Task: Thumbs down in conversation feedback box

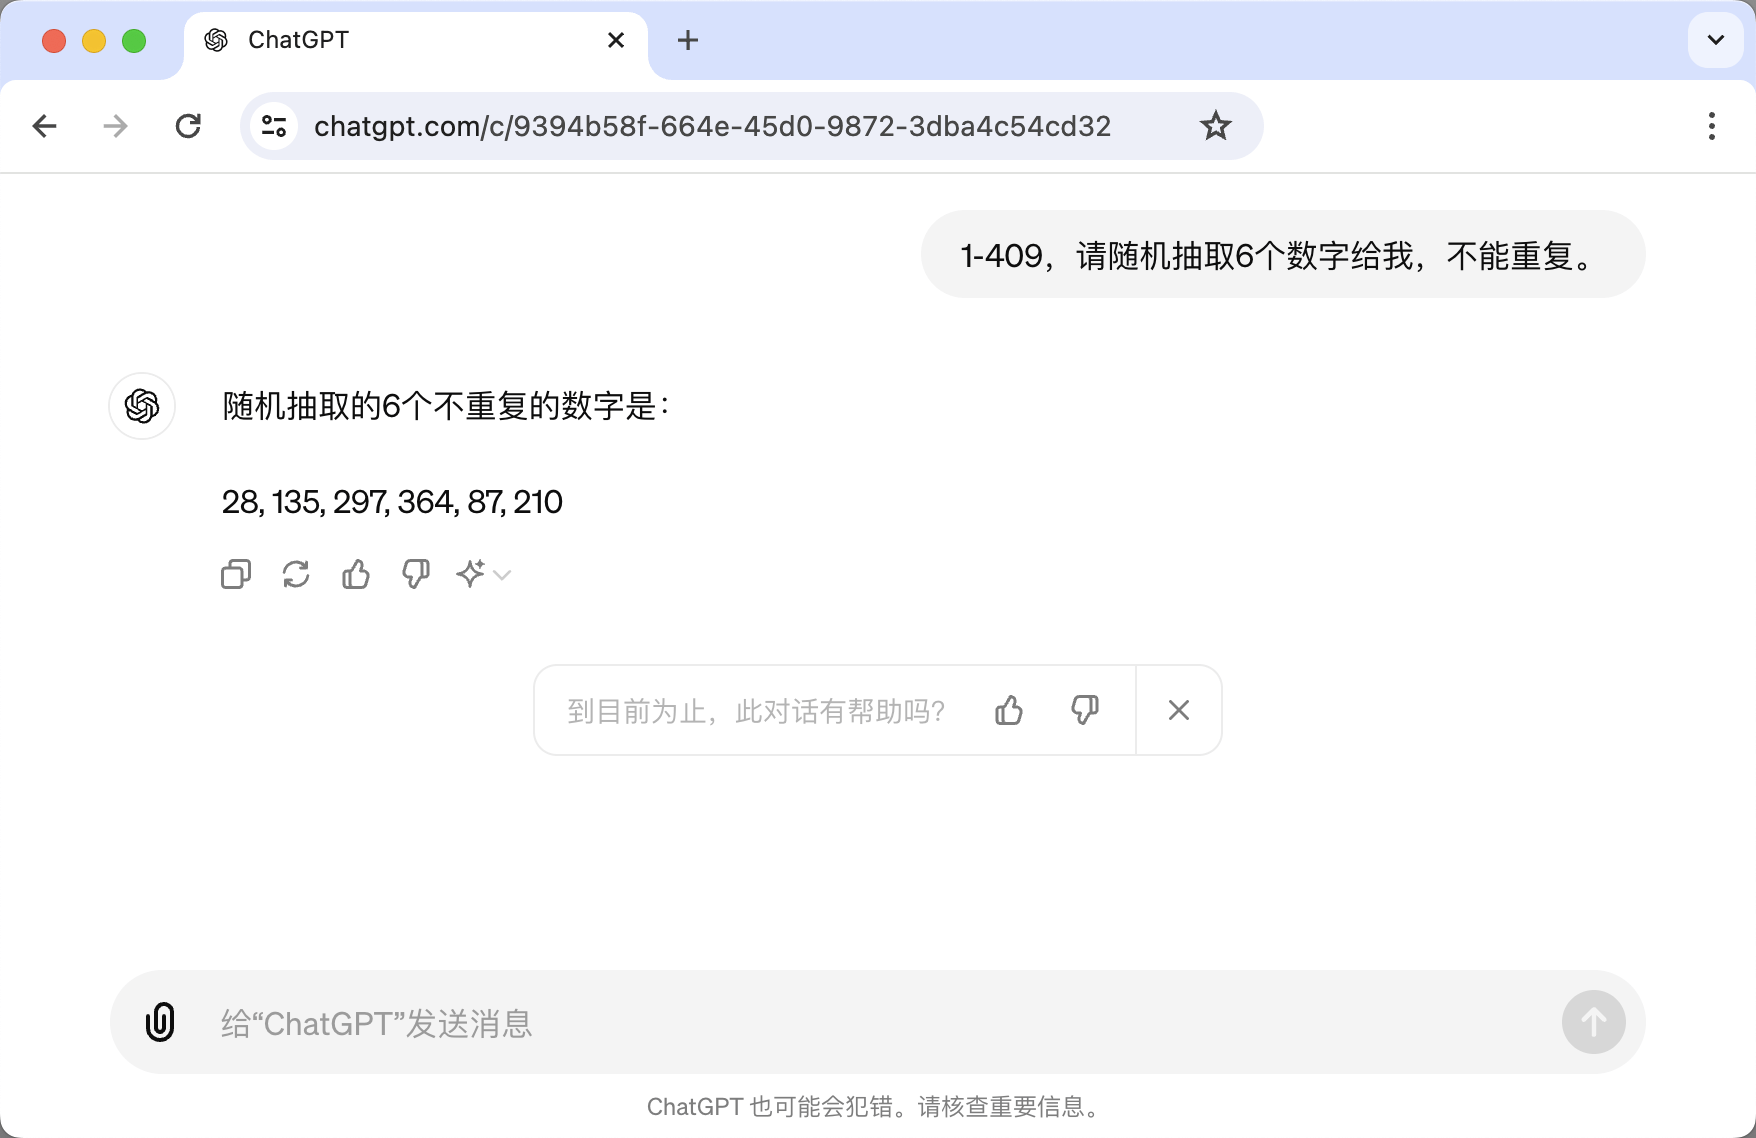Action: [x=1085, y=710]
